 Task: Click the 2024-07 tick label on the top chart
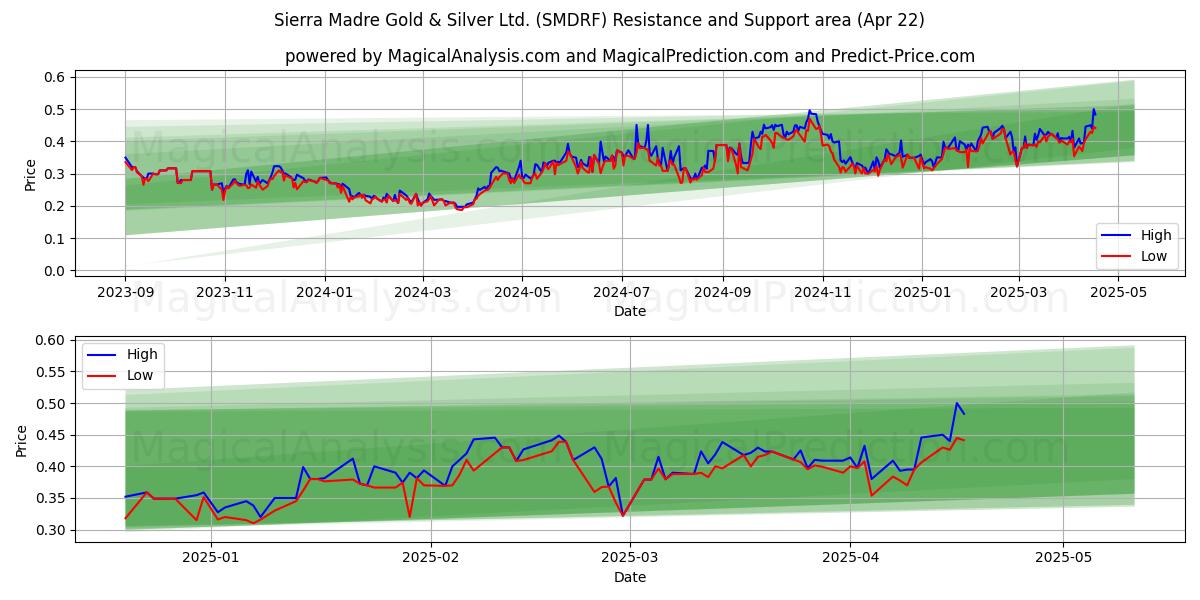(621, 292)
